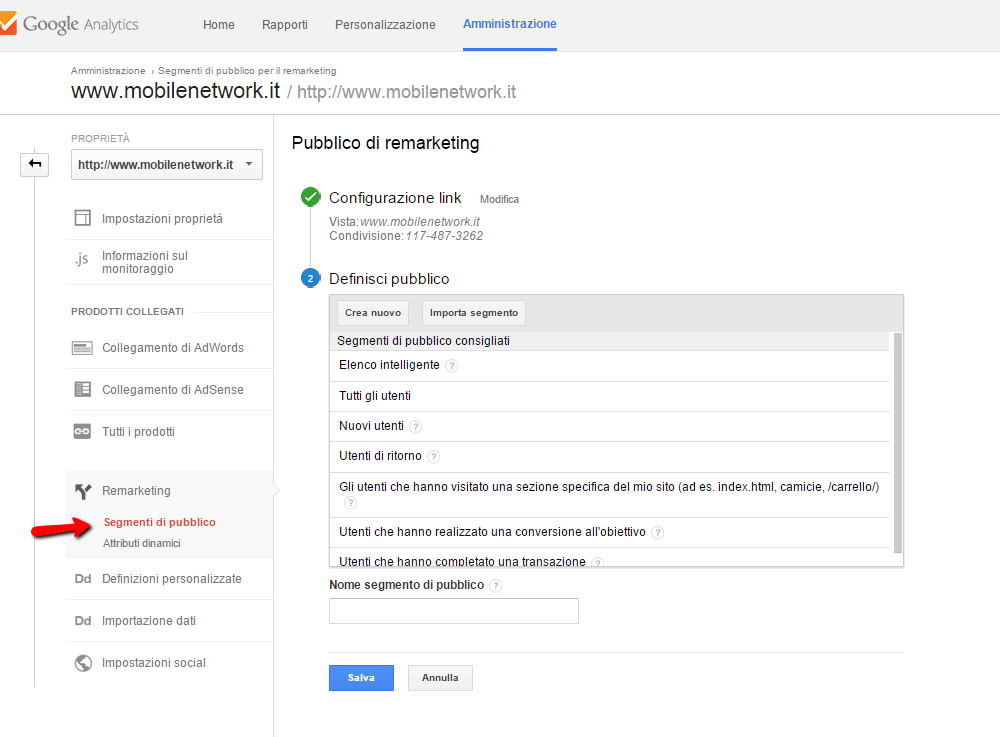Viewport: 1000px width, 737px height.
Task: Switch to the Personalizzazione tab
Action: coord(385,25)
